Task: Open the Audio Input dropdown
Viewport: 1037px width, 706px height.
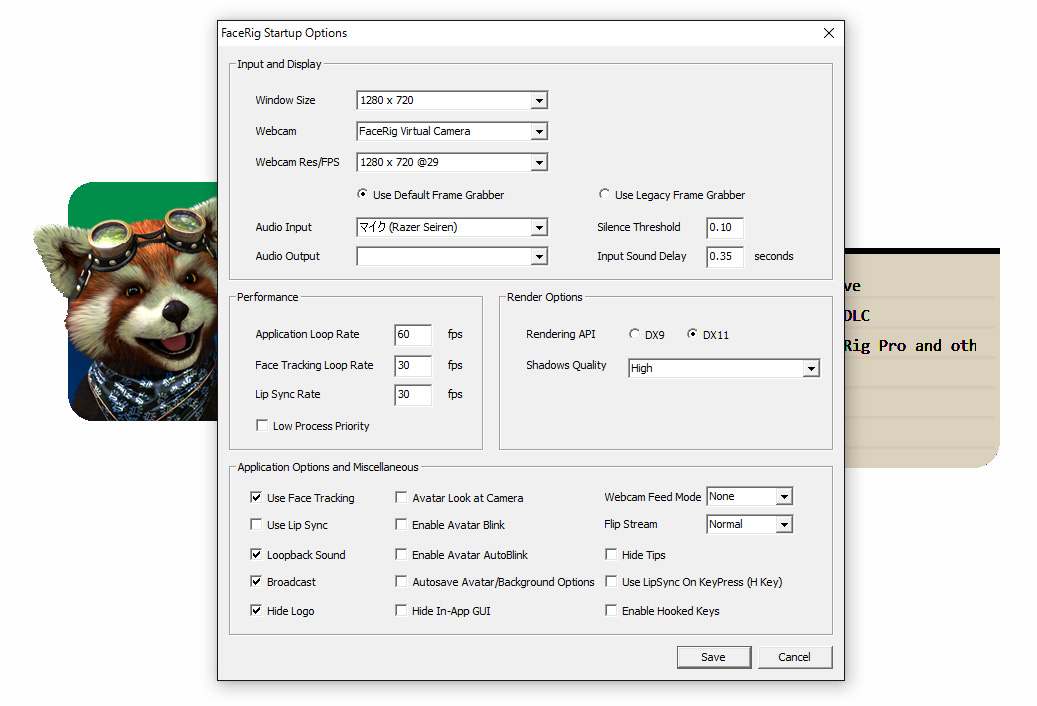Action: (x=539, y=227)
